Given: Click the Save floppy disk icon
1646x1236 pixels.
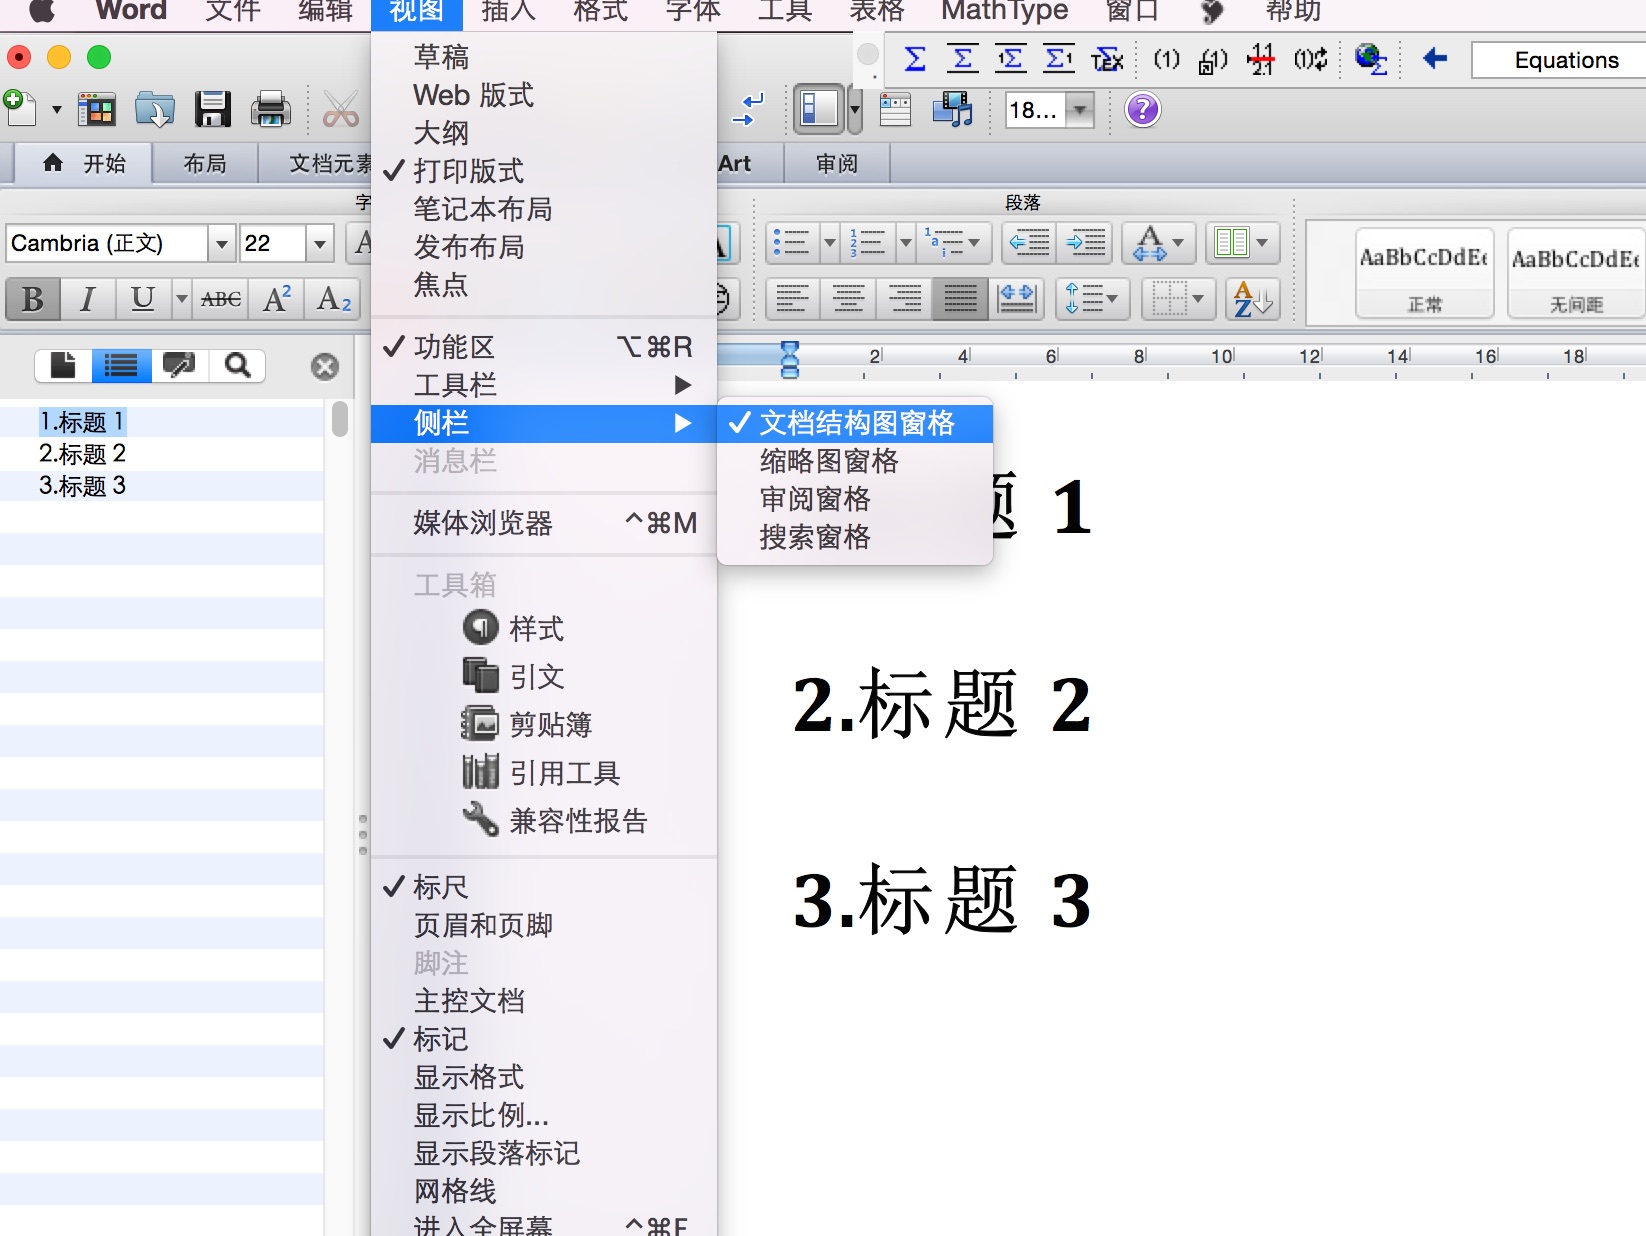Looking at the screenshot, I should pyautogui.click(x=213, y=109).
